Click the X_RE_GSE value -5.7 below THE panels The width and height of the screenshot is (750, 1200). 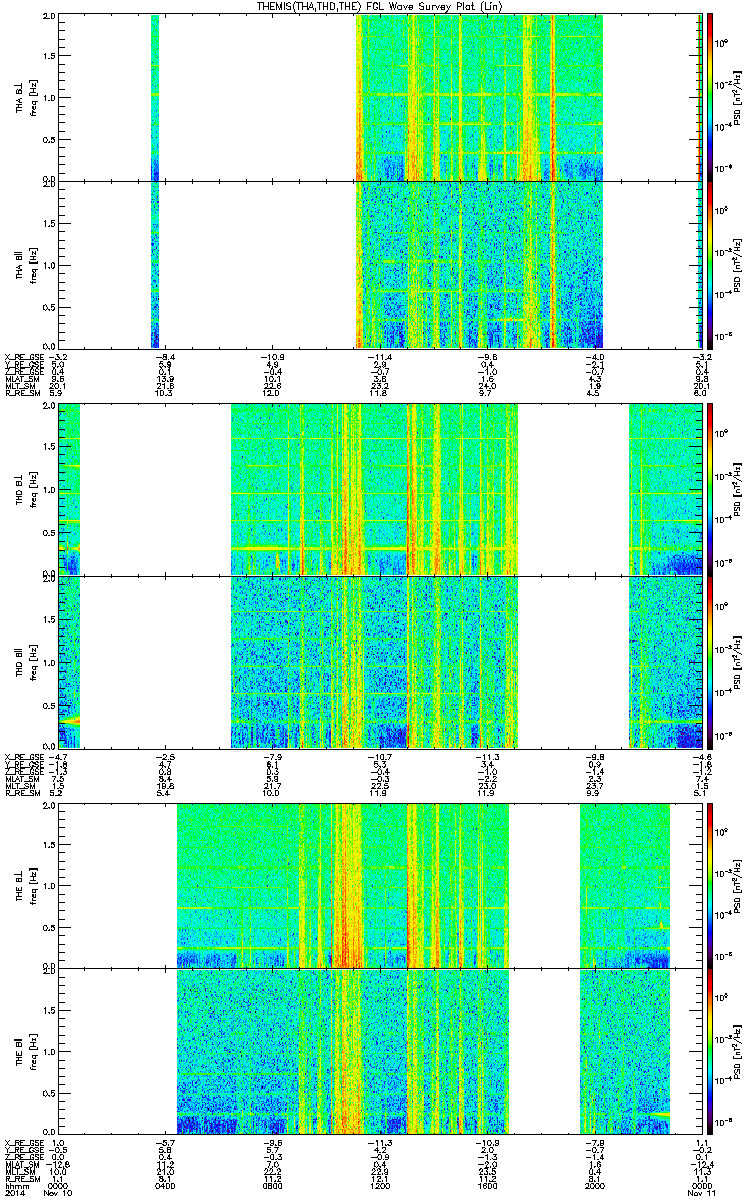pyautogui.click(x=166, y=1142)
